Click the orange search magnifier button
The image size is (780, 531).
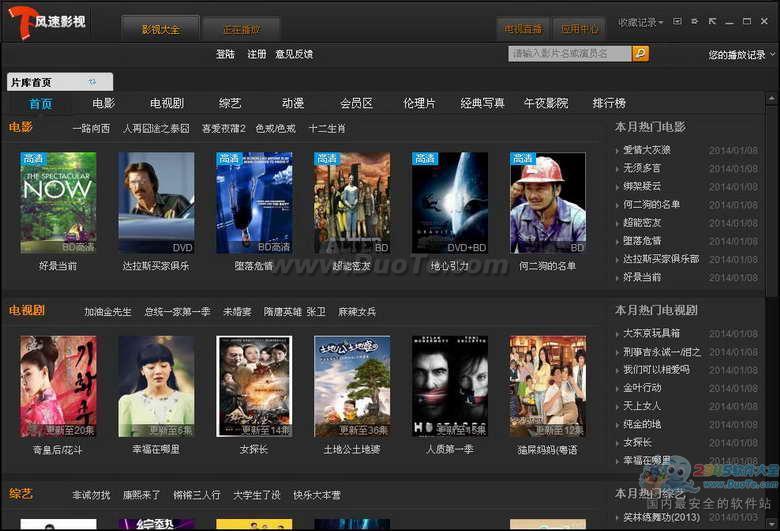640,53
